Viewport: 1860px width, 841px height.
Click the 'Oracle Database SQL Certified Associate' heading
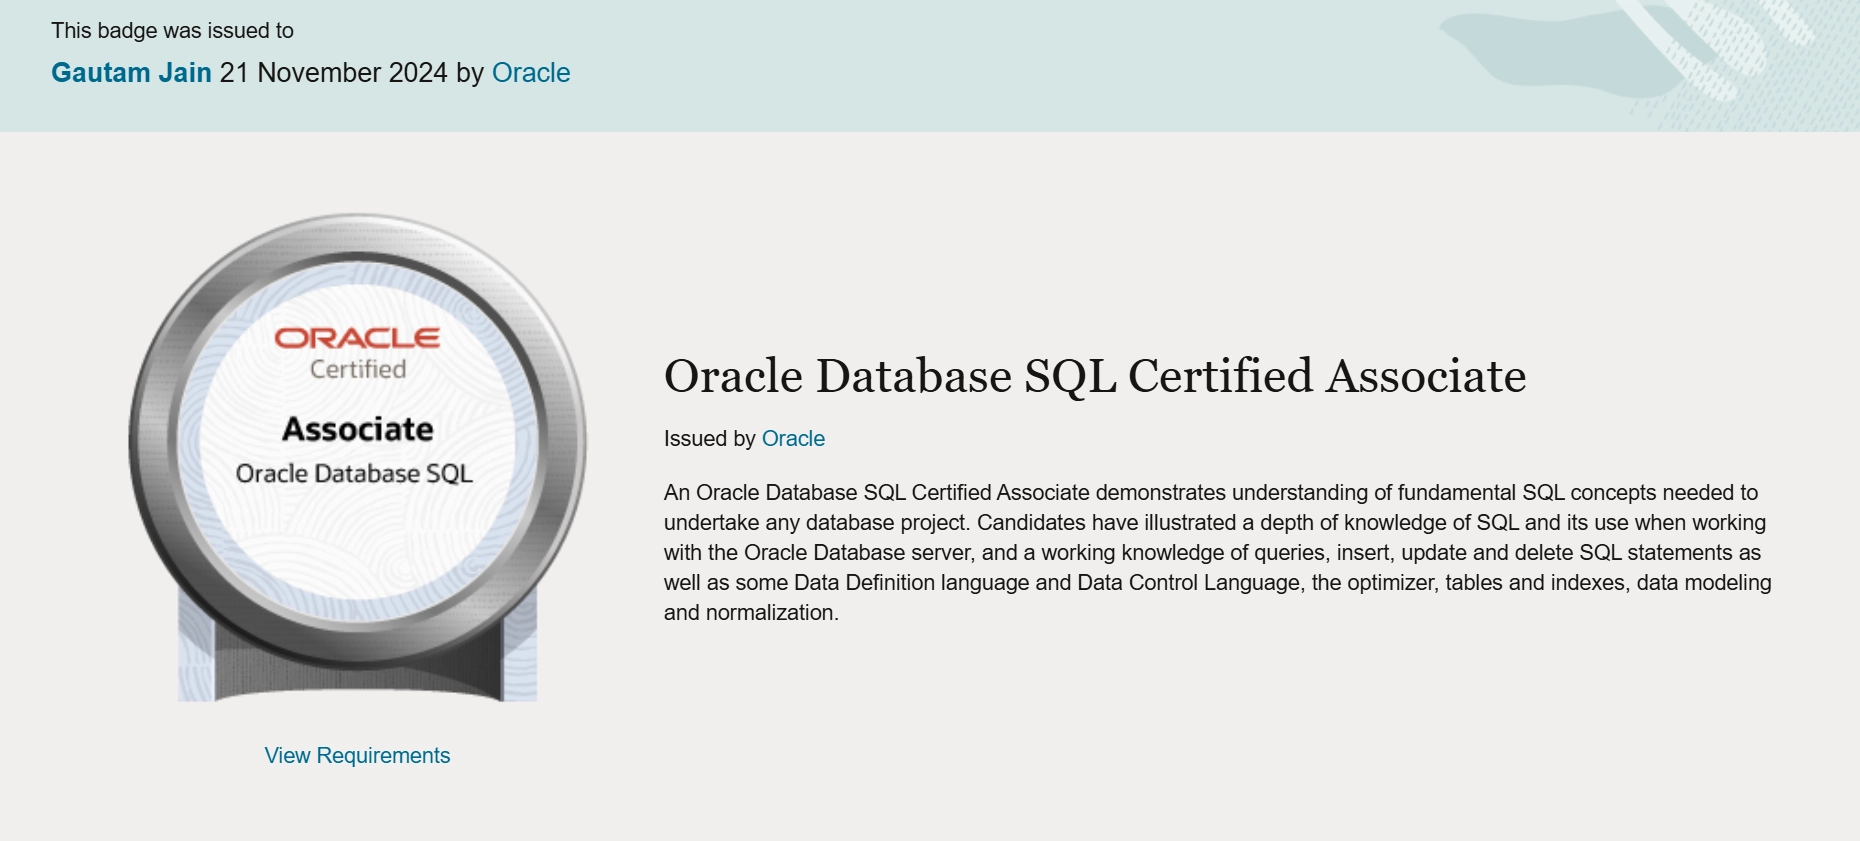[x=1094, y=377]
